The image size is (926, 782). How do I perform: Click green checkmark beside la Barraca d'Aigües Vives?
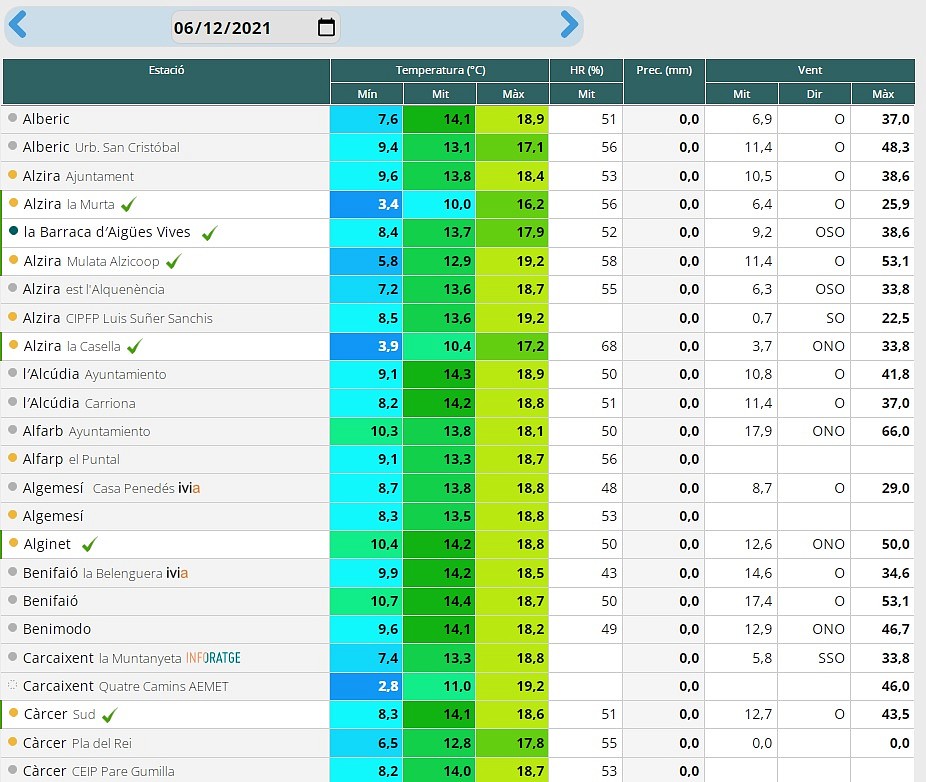click(x=209, y=233)
